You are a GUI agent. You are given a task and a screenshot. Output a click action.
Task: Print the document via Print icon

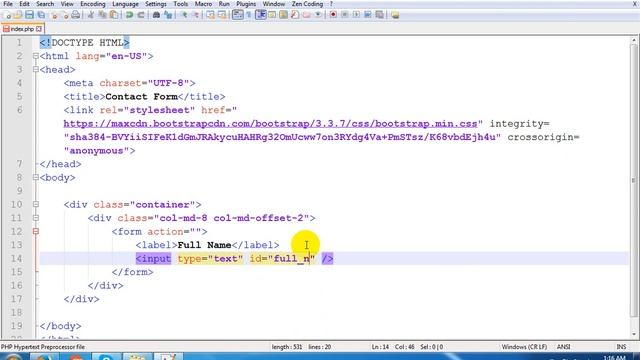[x=76, y=15]
